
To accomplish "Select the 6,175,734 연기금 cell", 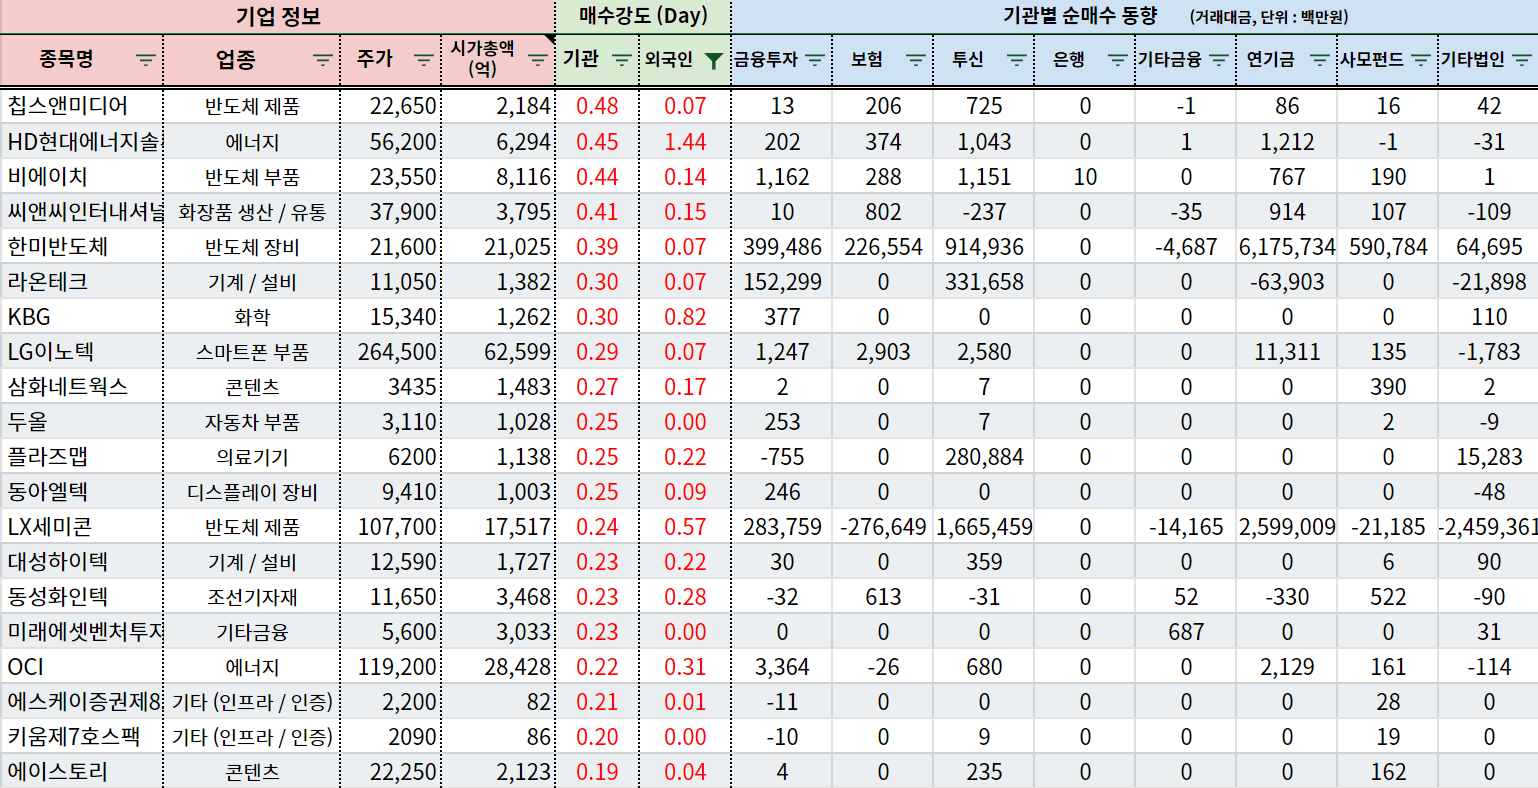I will coord(1287,246).
